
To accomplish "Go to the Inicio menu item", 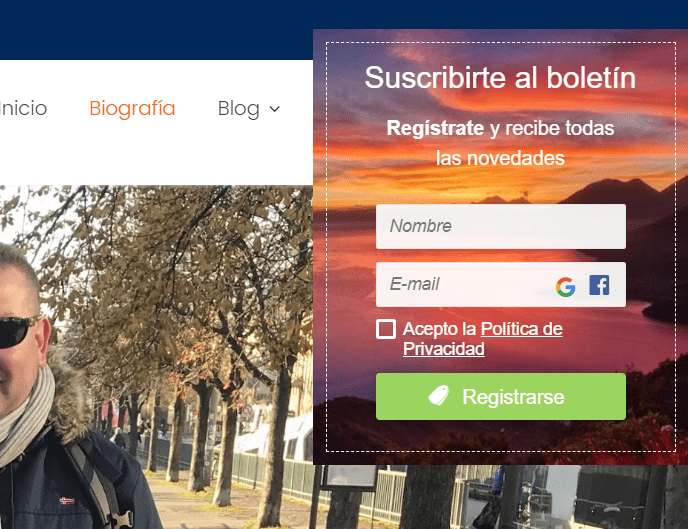I will click(23, 108).
